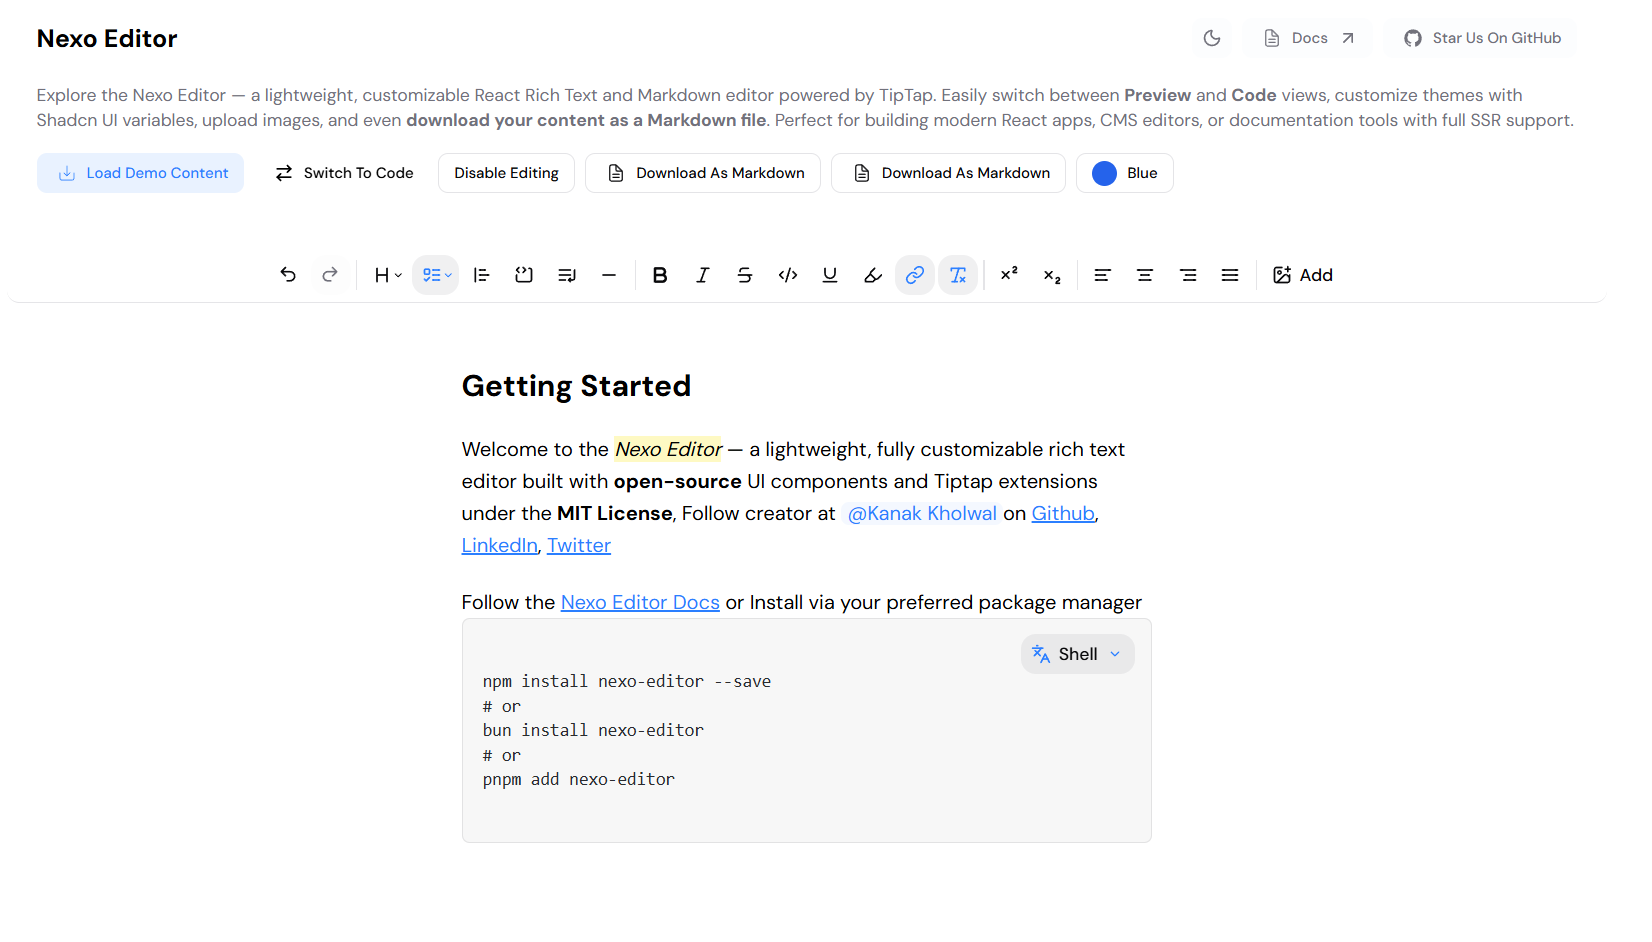Load Demo Content into the editor
1652x942 pixels.
[x=140, y=173]
